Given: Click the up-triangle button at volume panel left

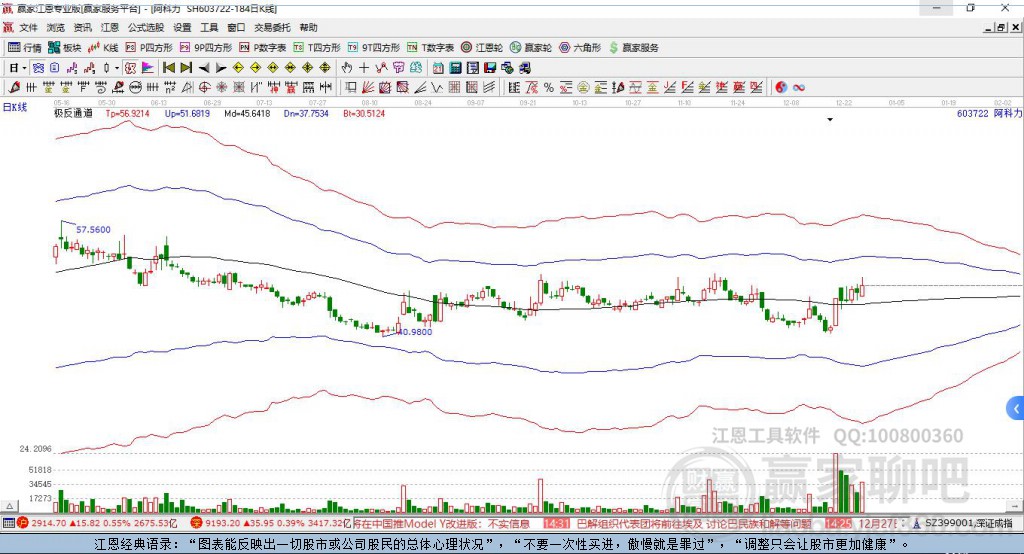Looking at the screenshot, I should (x=9, y=506).
